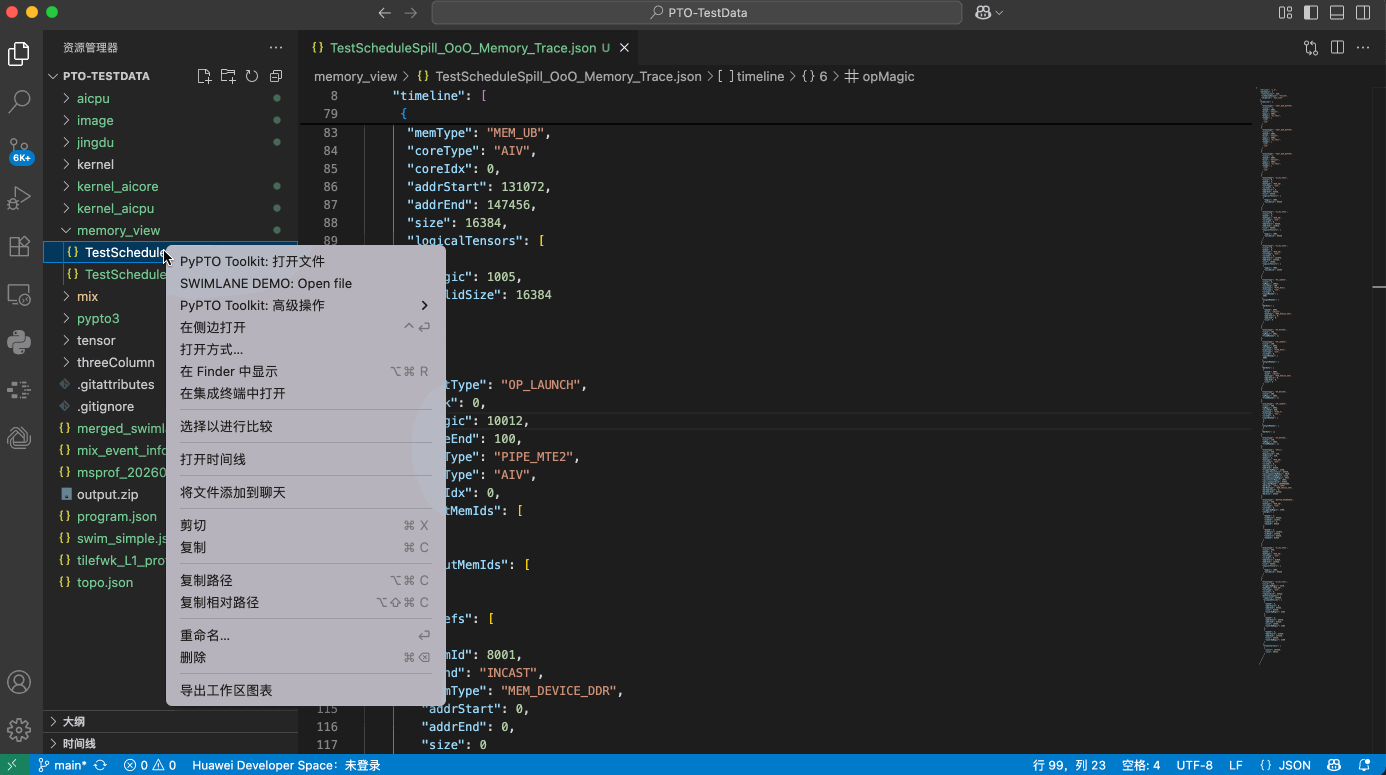The image size is (1386, 775).
Task: Open Source Control view with 6K+ badge
Action: 19,150
